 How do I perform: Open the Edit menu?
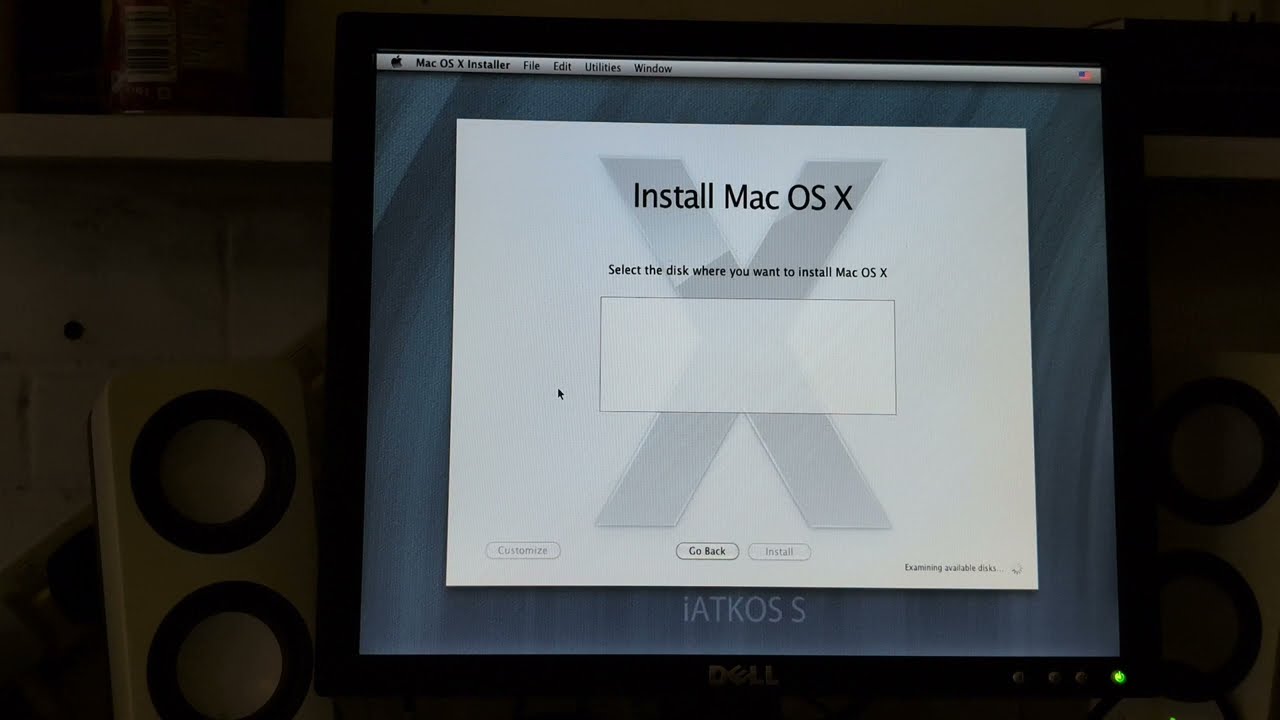coord(562,67)
